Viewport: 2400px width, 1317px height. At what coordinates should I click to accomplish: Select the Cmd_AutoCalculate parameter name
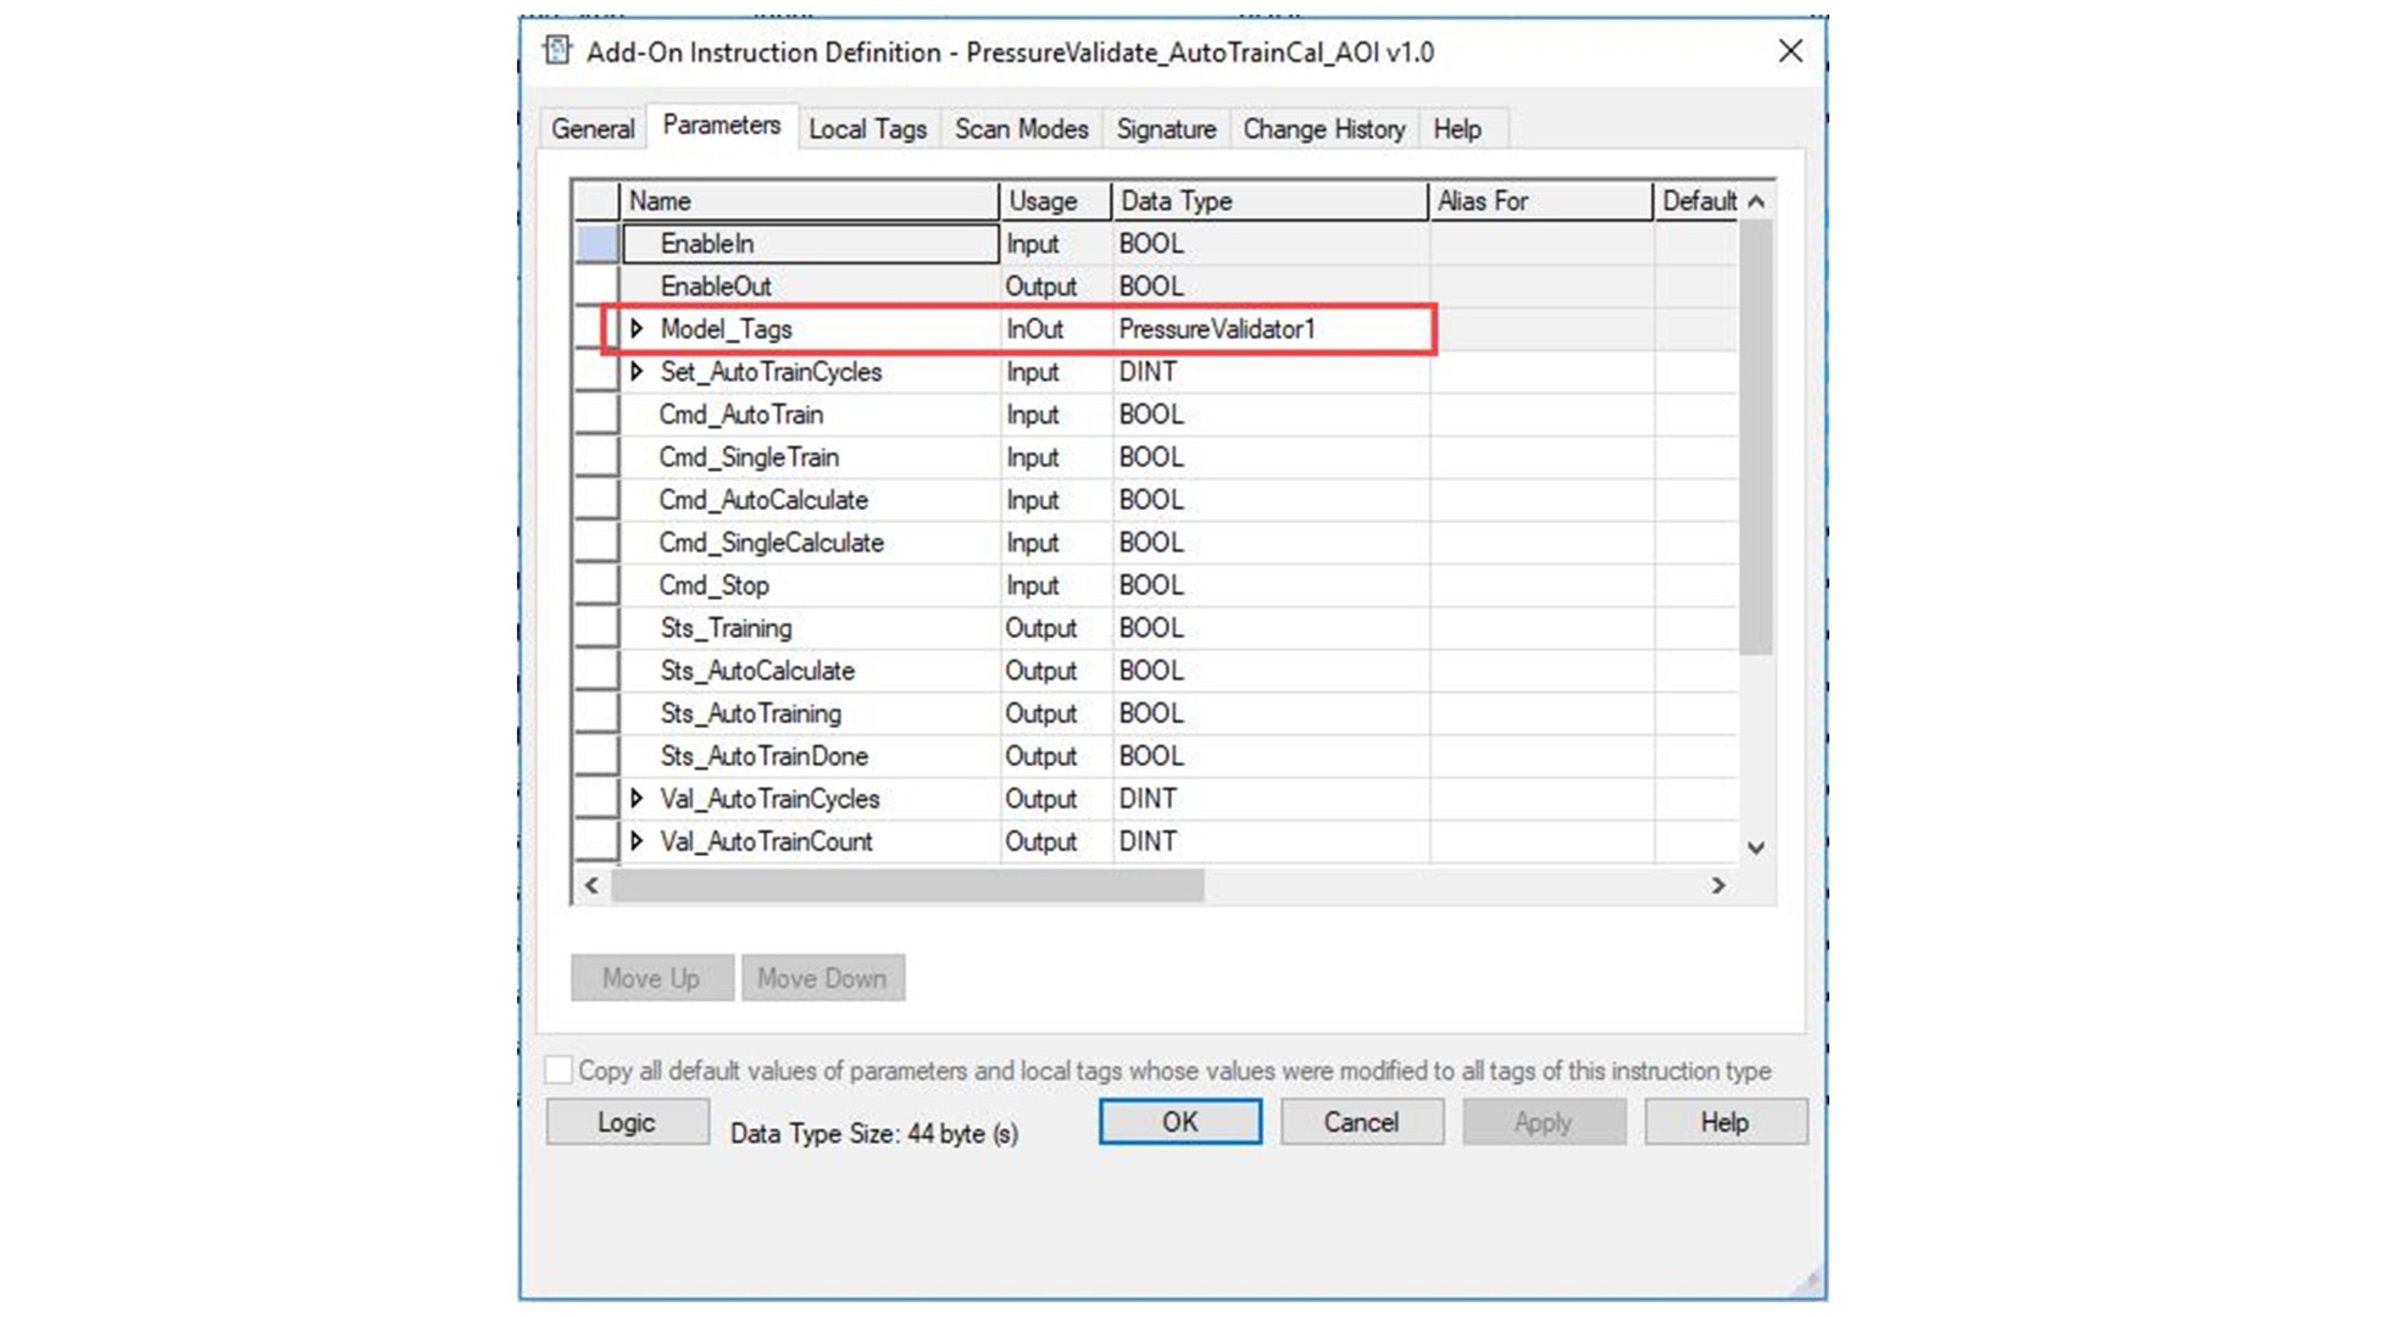pyautogui.click(x=763, y=499)
